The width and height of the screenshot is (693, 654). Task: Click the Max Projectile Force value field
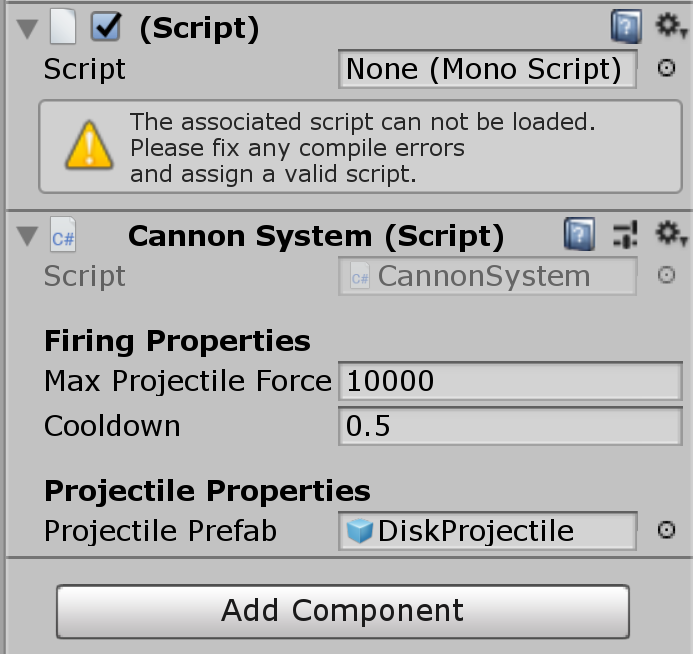point(510,381)
